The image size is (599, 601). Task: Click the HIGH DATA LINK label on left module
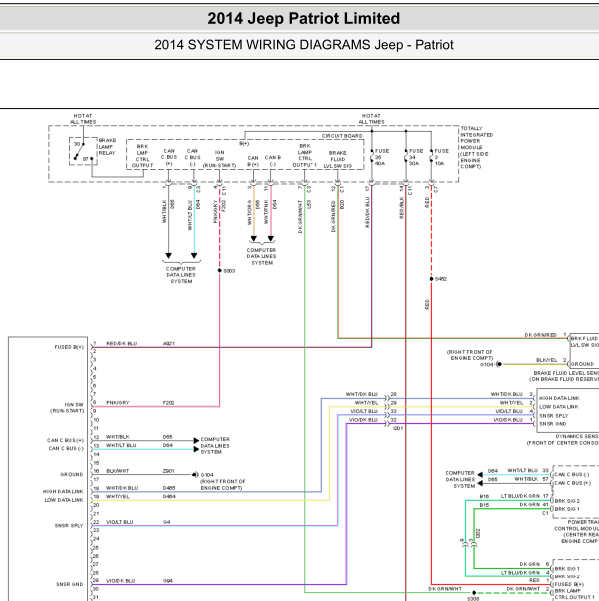click(x=63, y=491)
